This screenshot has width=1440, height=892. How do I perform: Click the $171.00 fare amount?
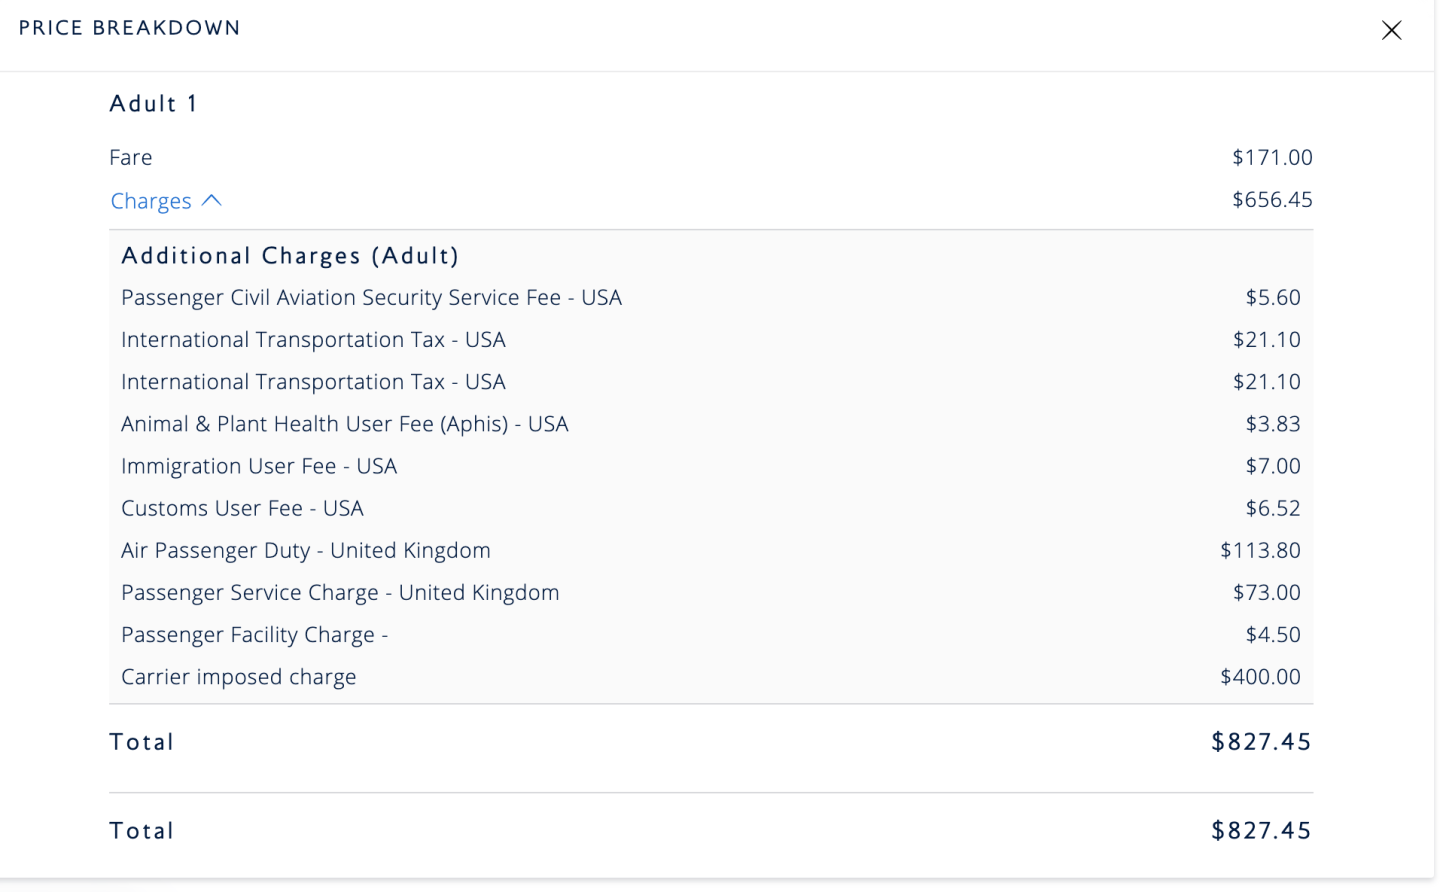tap(1271, 157)
